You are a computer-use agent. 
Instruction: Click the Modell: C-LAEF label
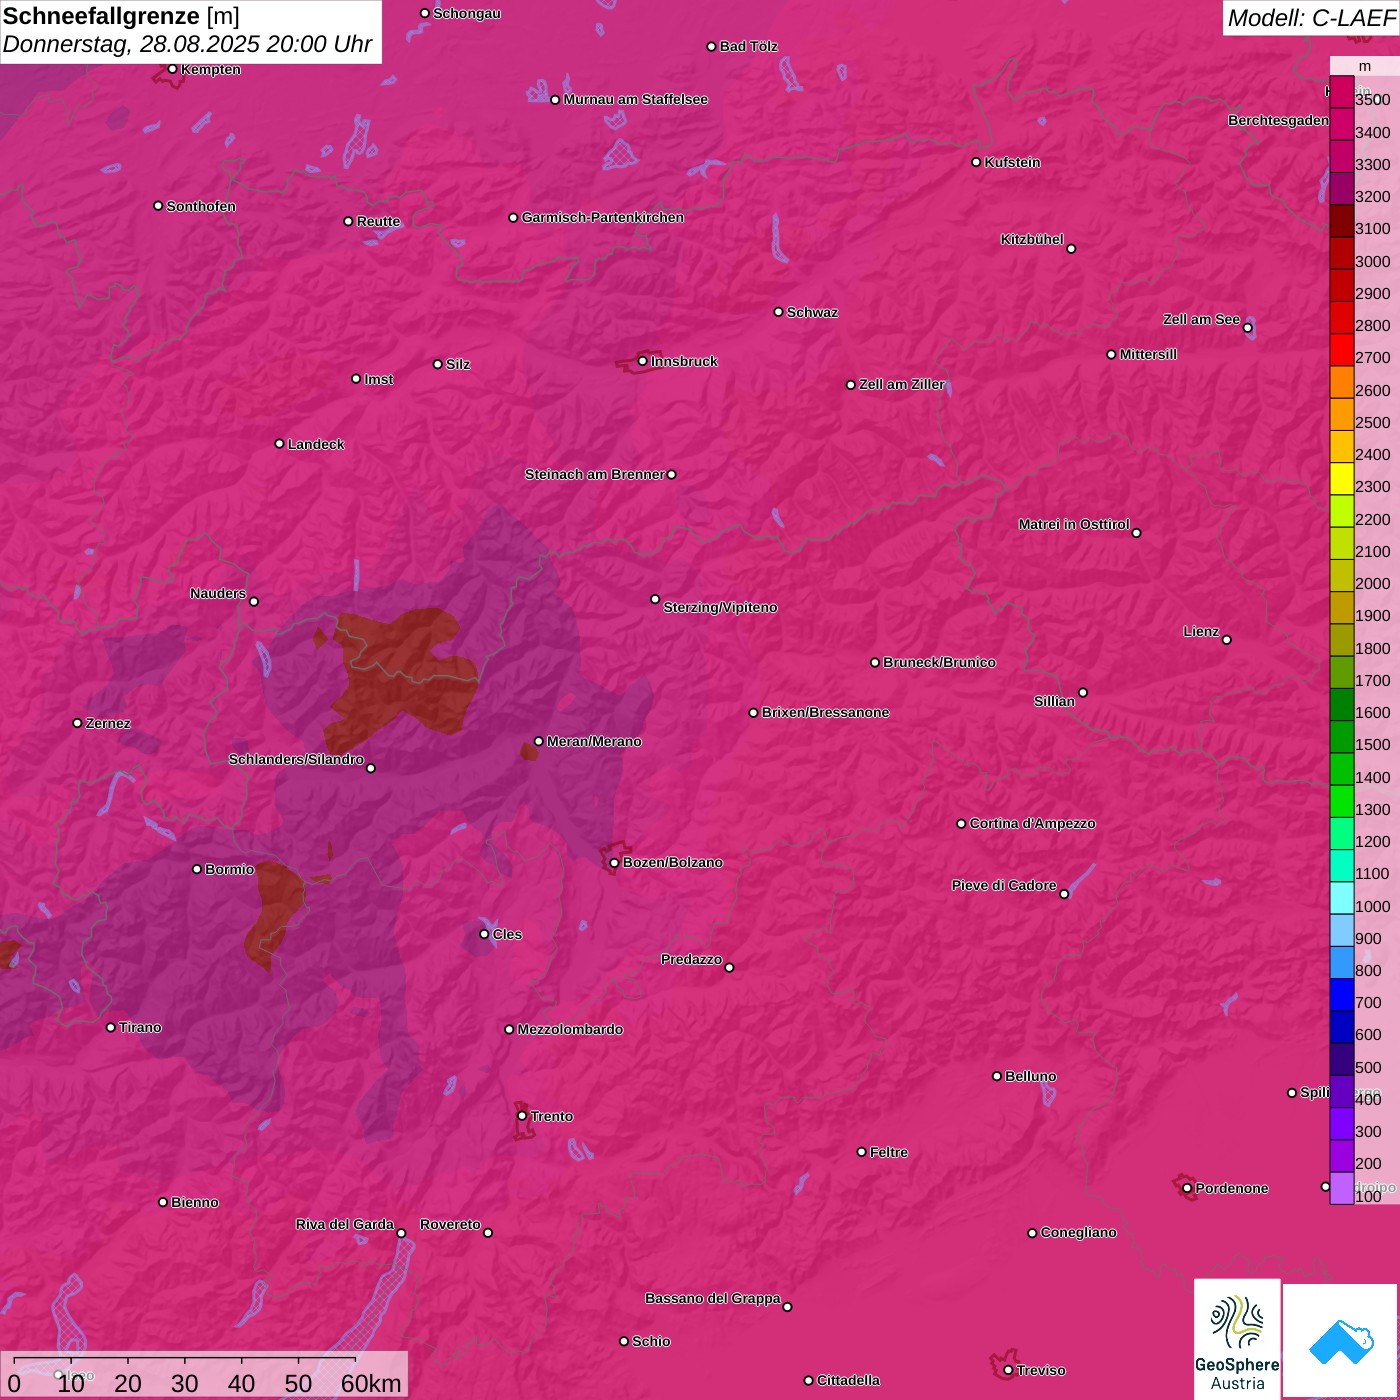[x=1311, y=18]
